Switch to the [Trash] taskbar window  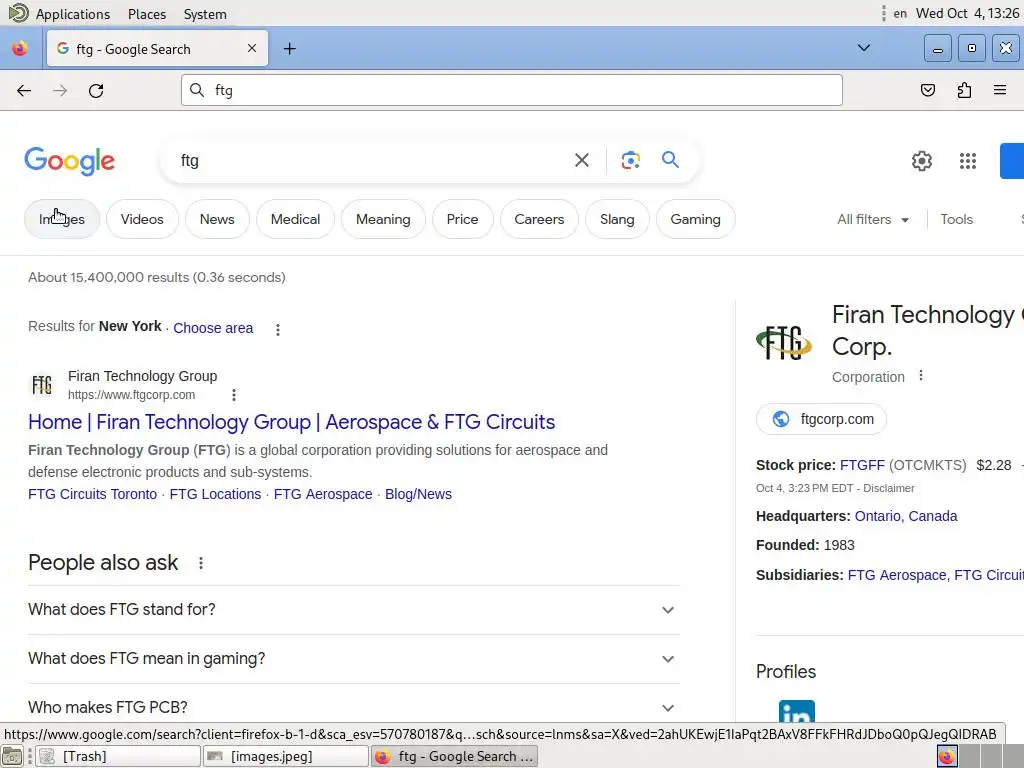pos(118,756)
